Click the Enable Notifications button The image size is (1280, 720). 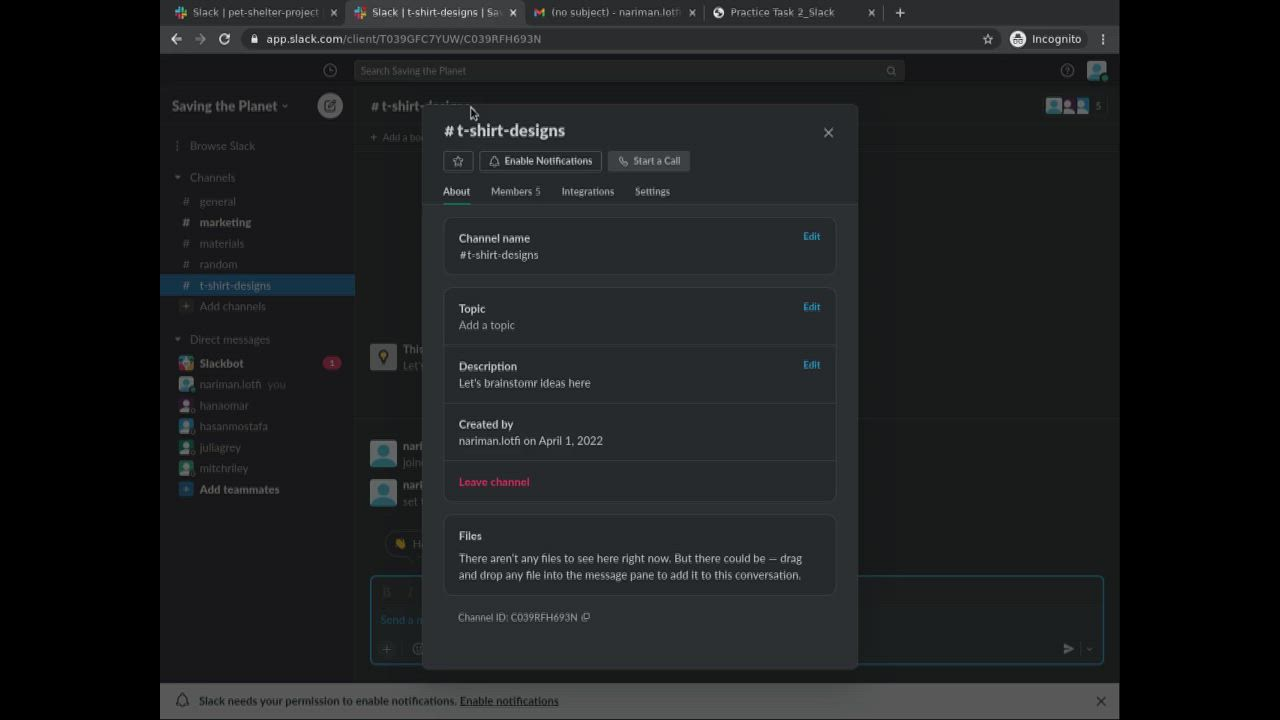540,161
